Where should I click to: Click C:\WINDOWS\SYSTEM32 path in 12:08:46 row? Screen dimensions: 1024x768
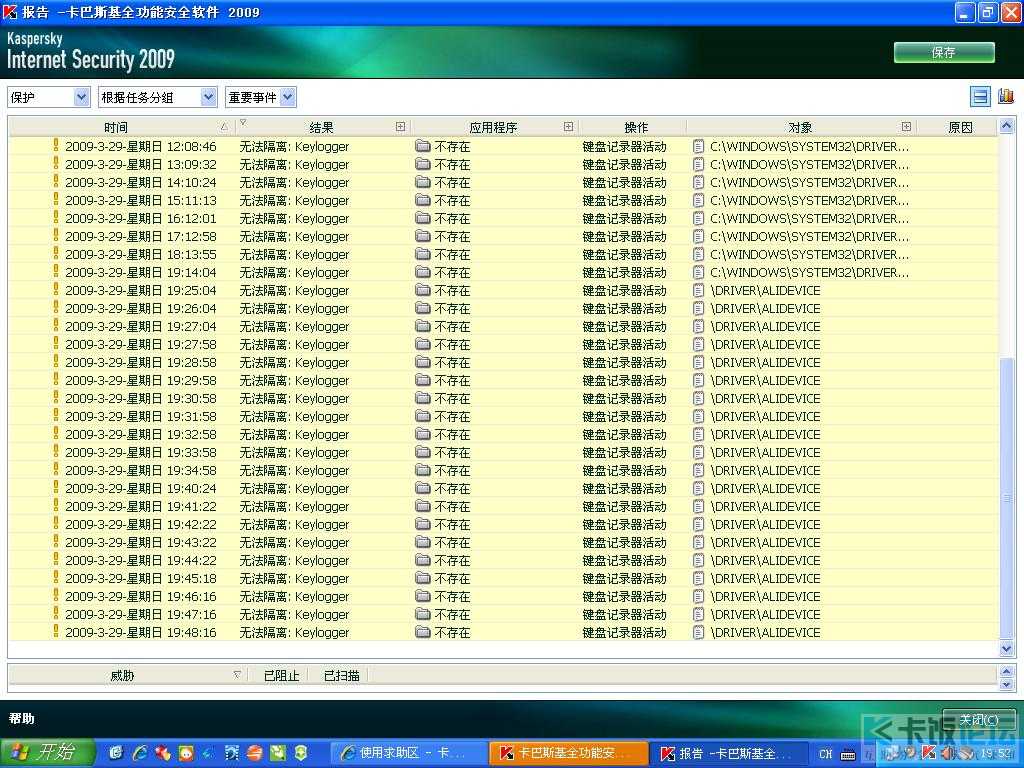pos(809,146)
